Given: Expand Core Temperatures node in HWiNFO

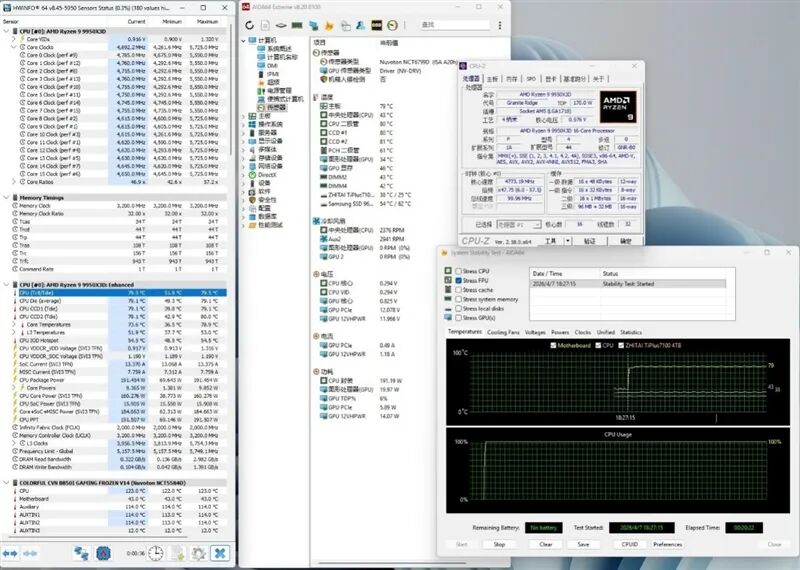Looking at the screenshot, I should pos(14,325).
